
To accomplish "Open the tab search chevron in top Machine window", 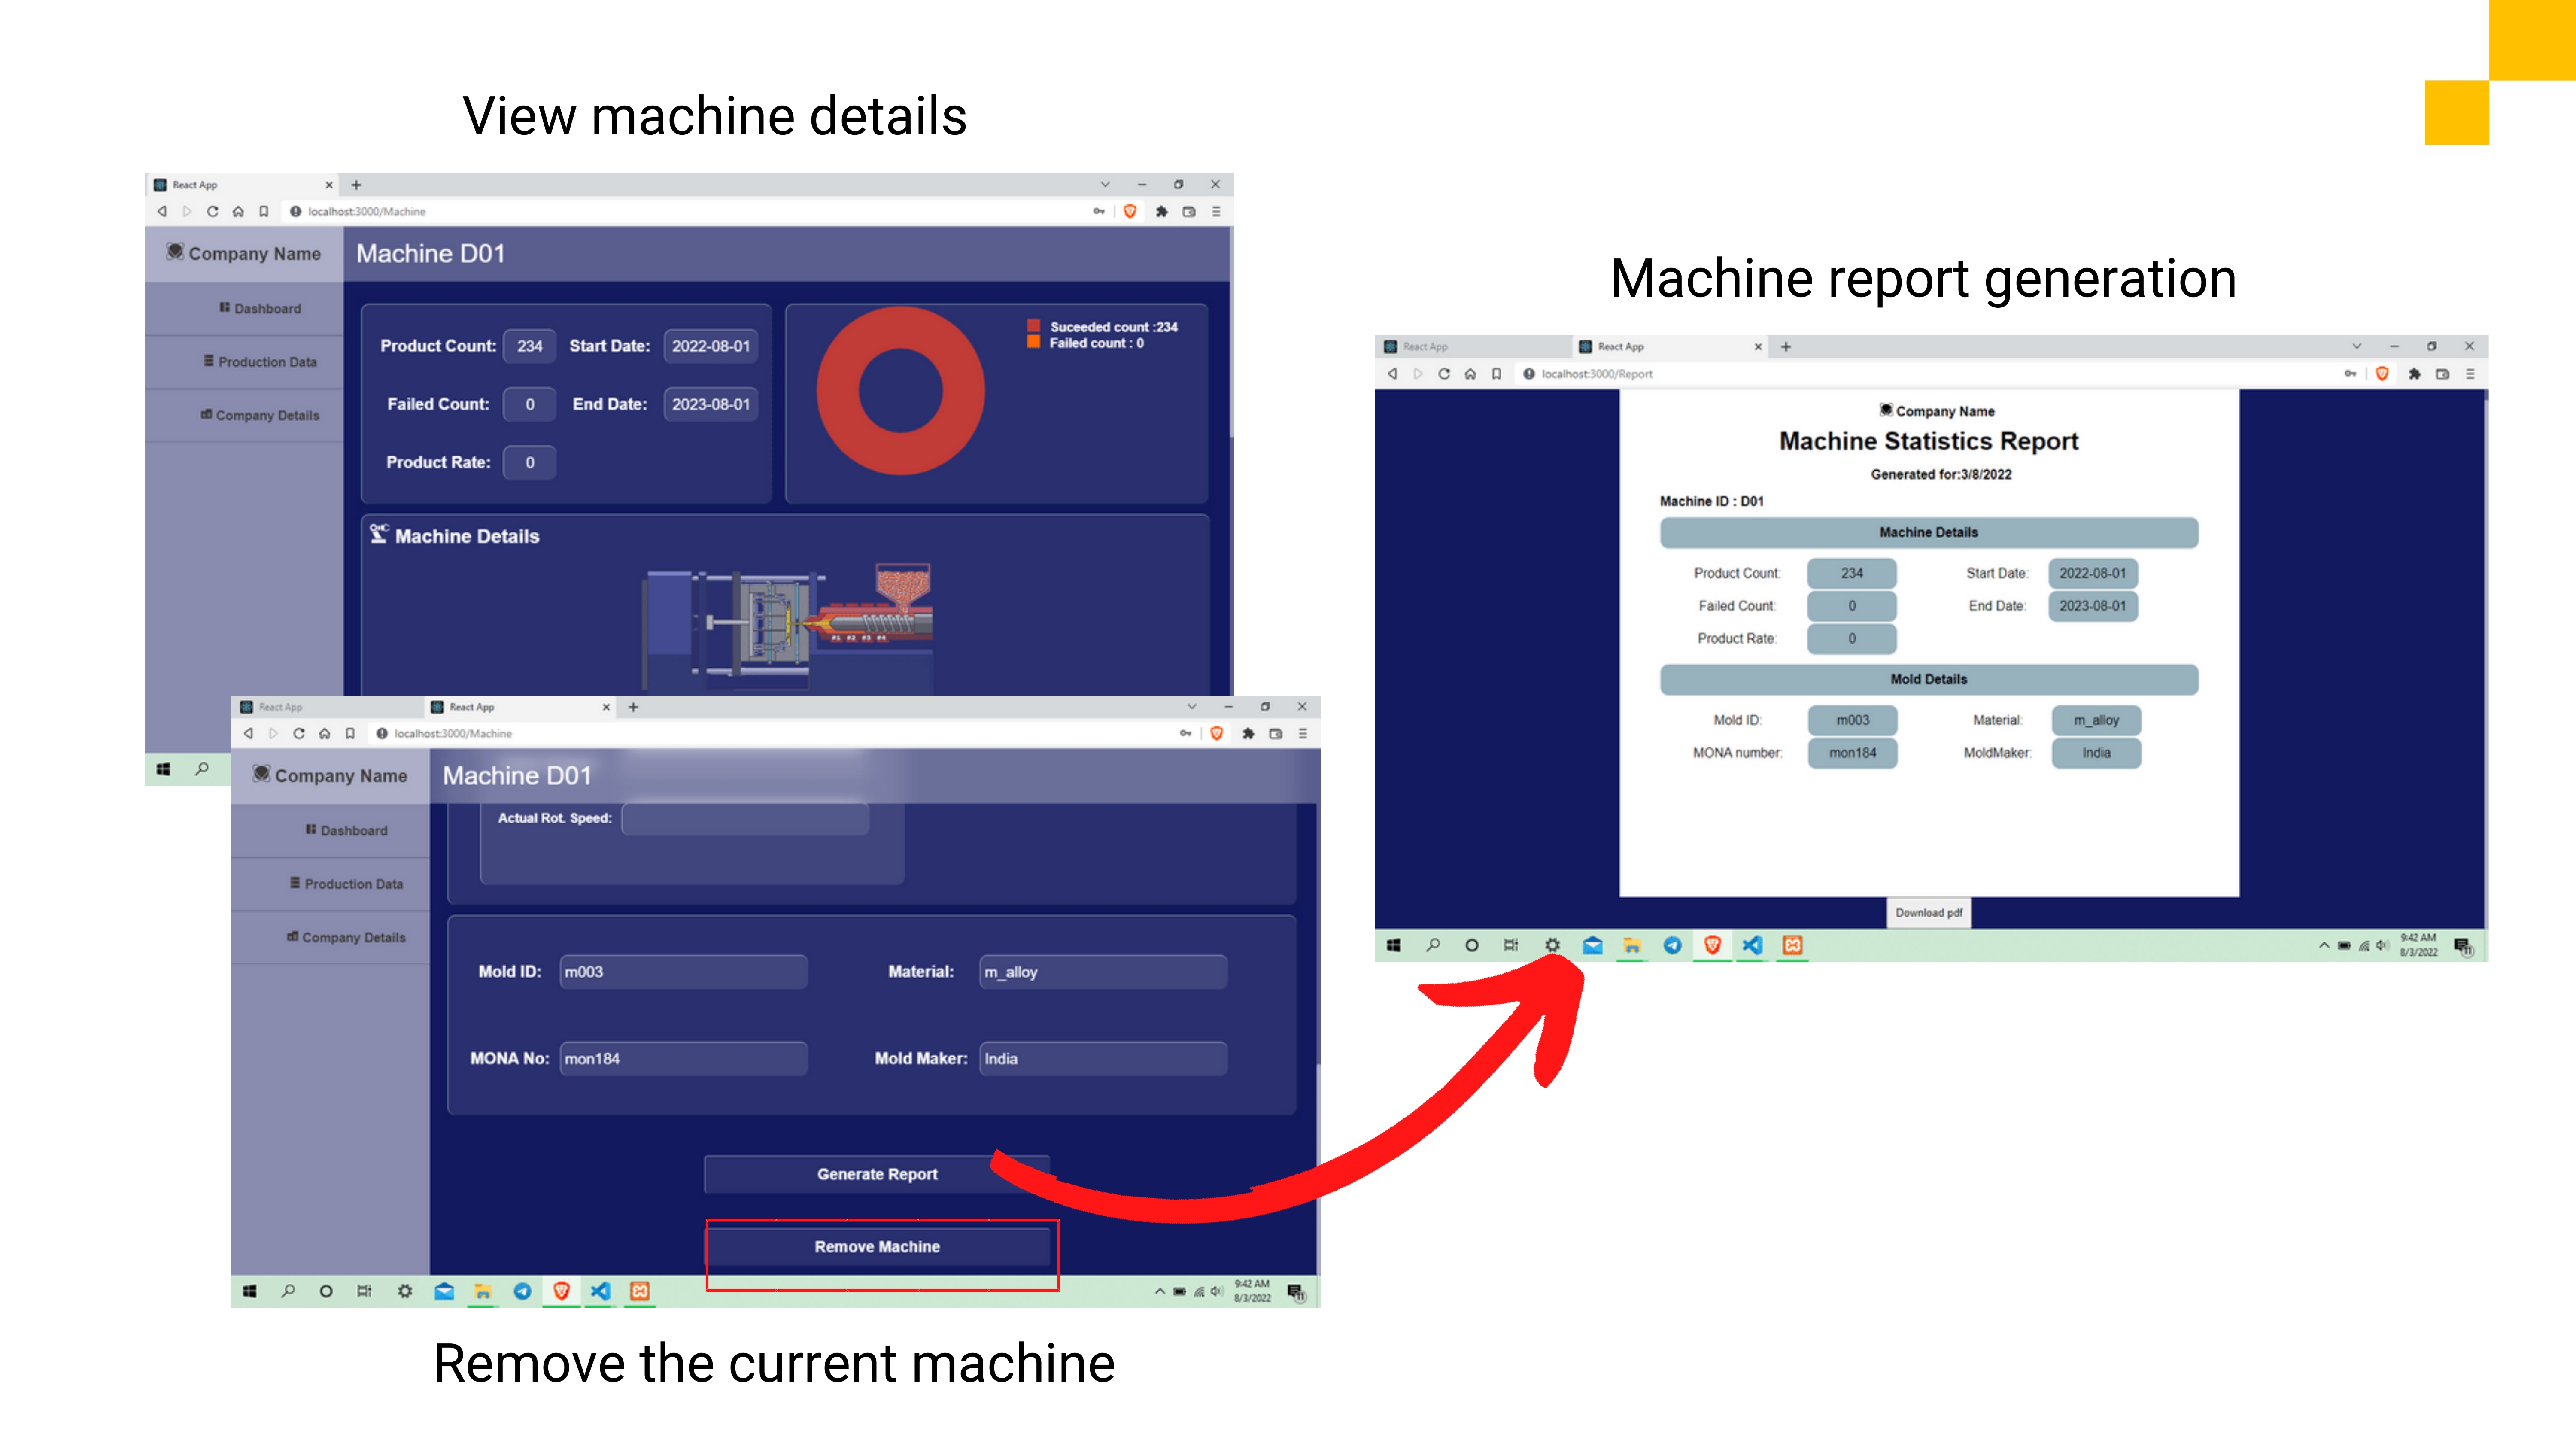I will [1105, 185].
